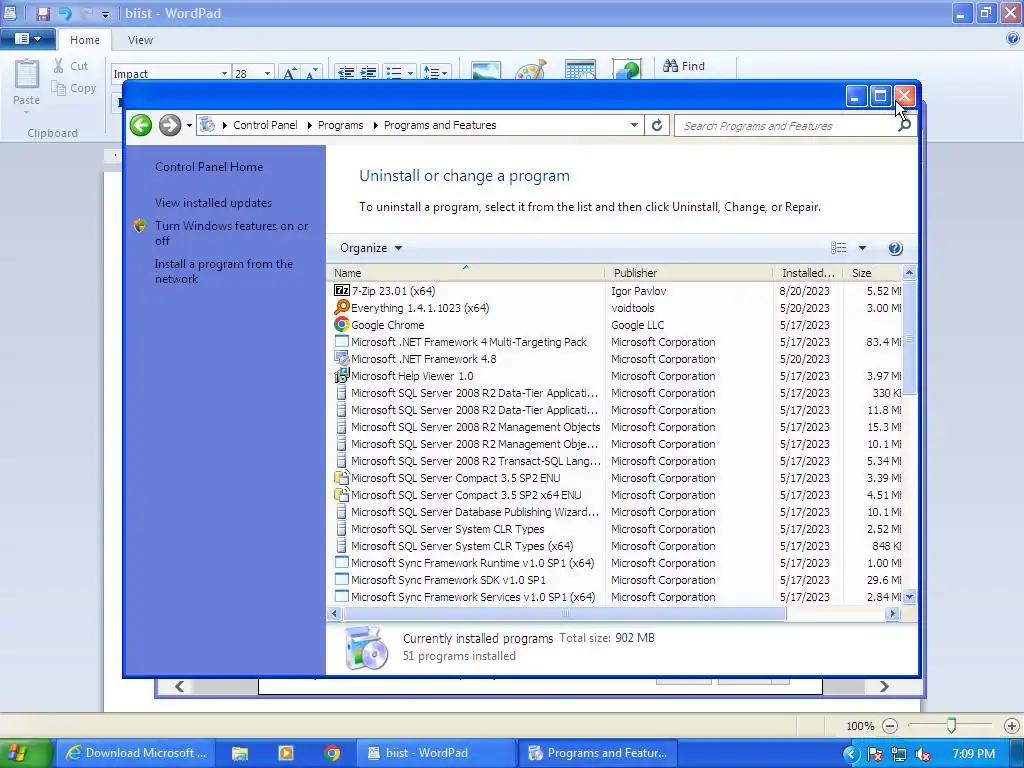Click Programs in the breadcrumb path
1024x768 pixels.
[x=340, y=125]
